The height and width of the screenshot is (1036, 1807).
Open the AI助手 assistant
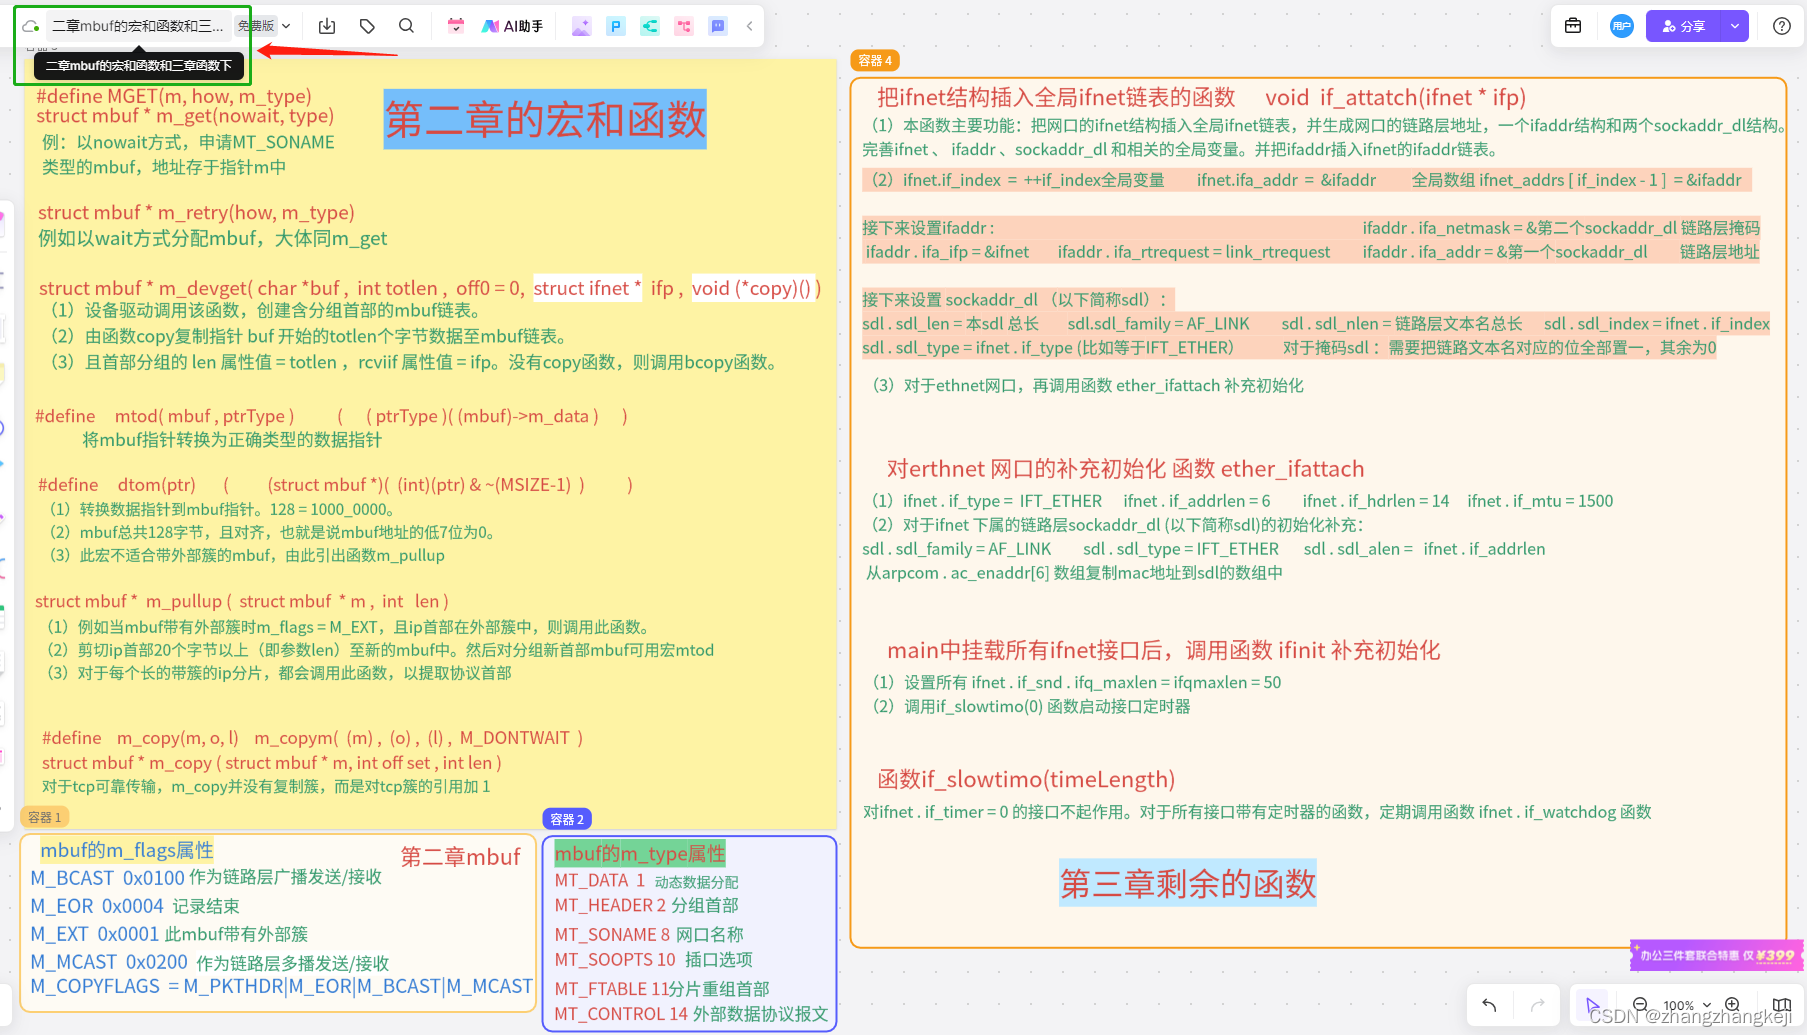click(512, 26)
